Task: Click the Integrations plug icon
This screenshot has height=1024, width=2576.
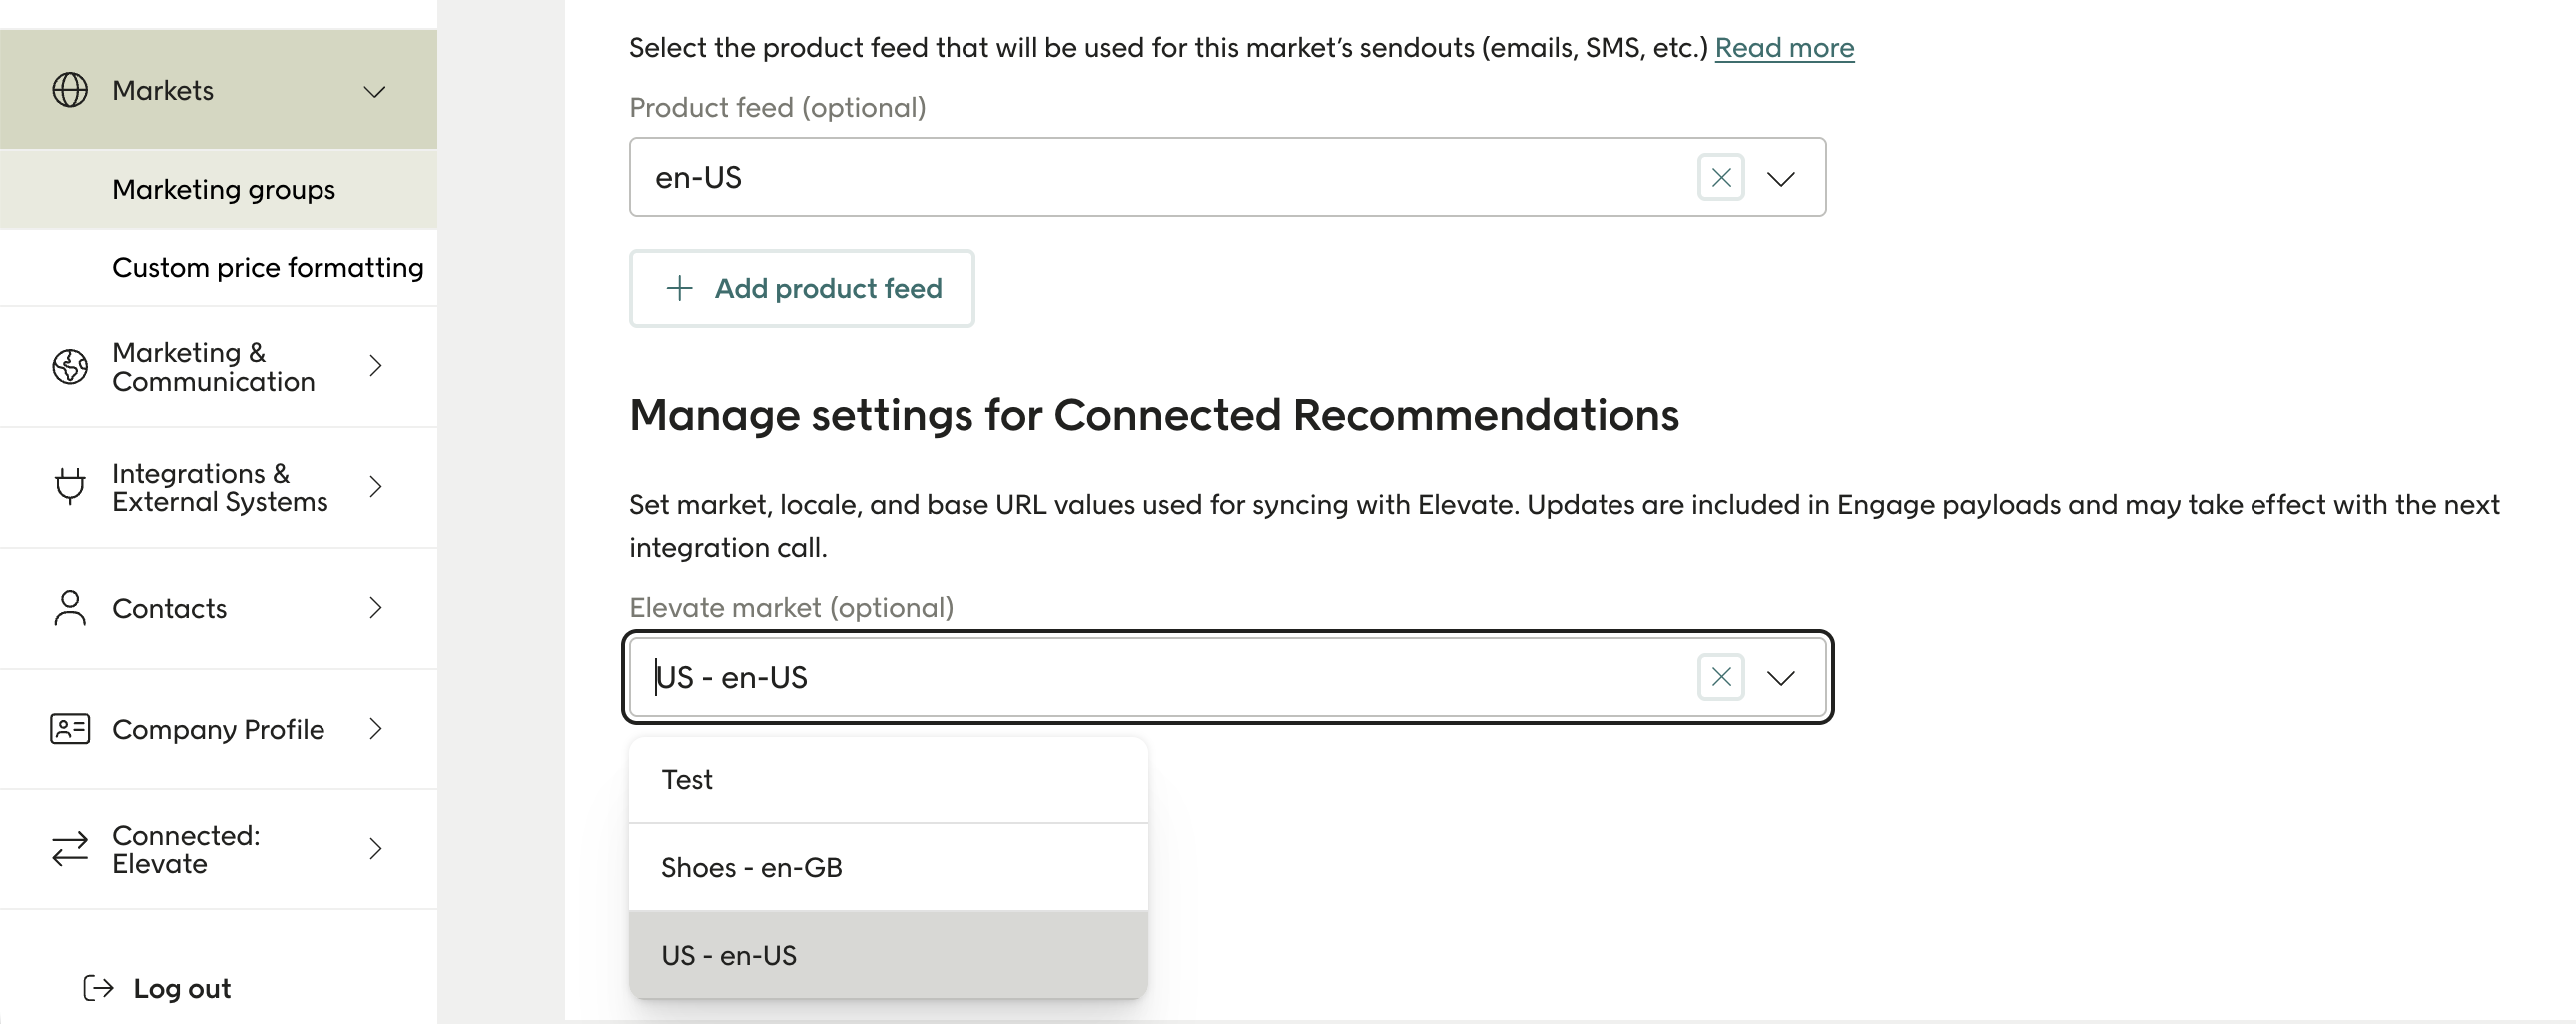Action: coord(69,487)
